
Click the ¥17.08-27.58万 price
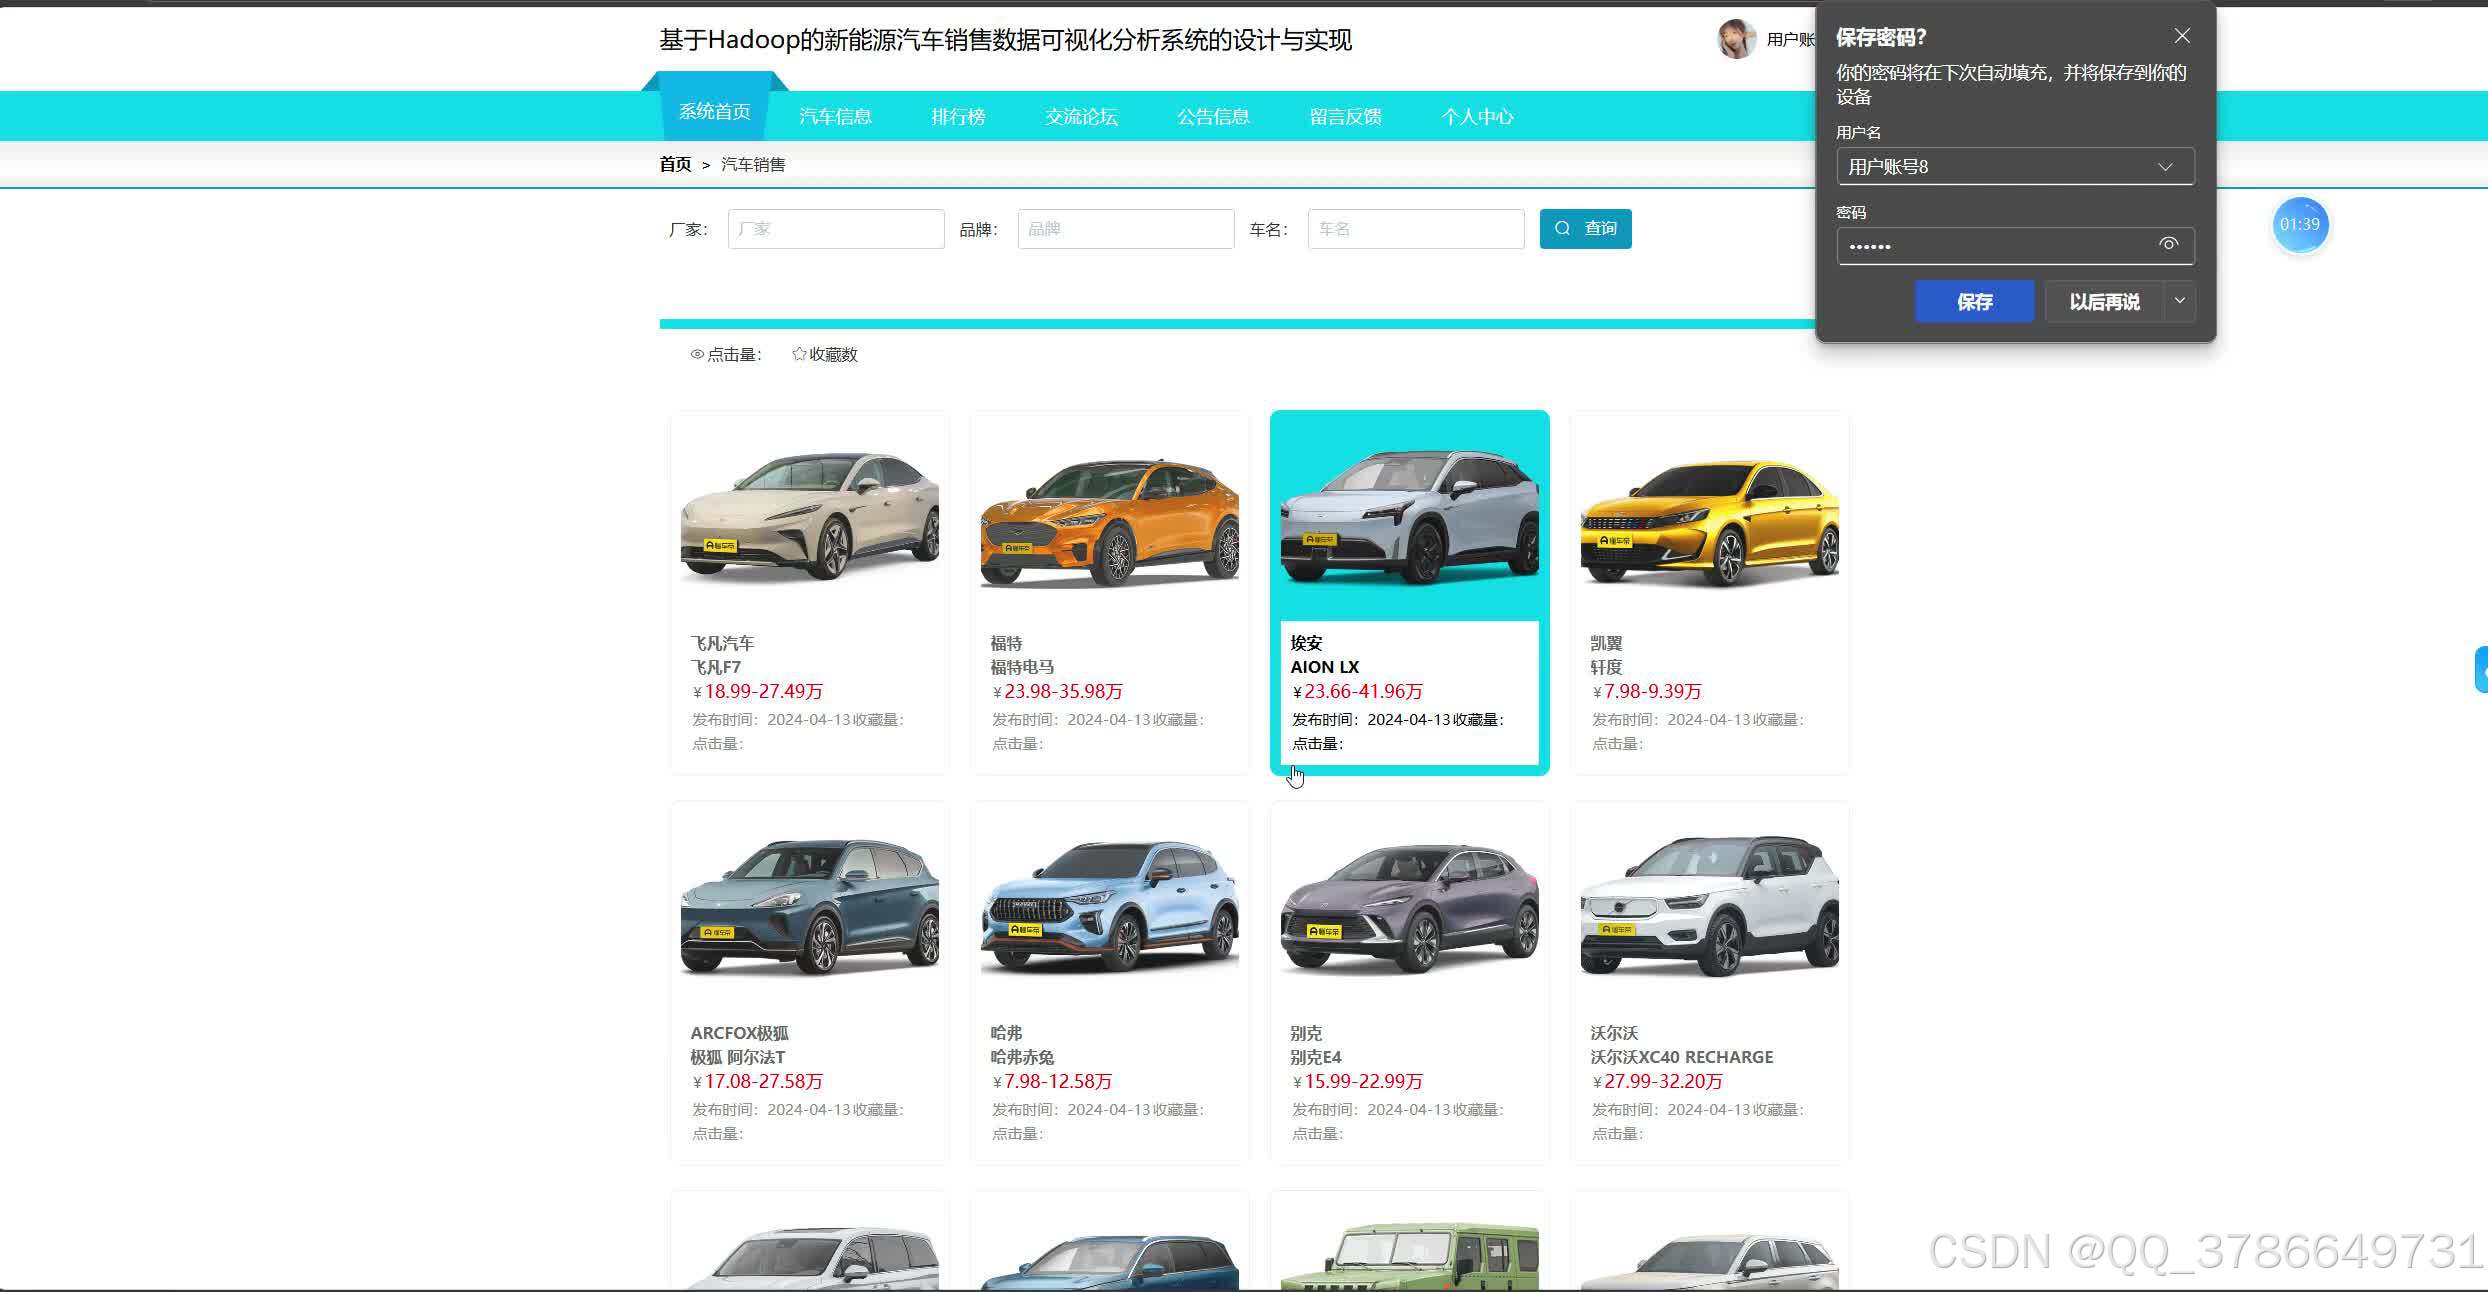(x=758, y=1082)
